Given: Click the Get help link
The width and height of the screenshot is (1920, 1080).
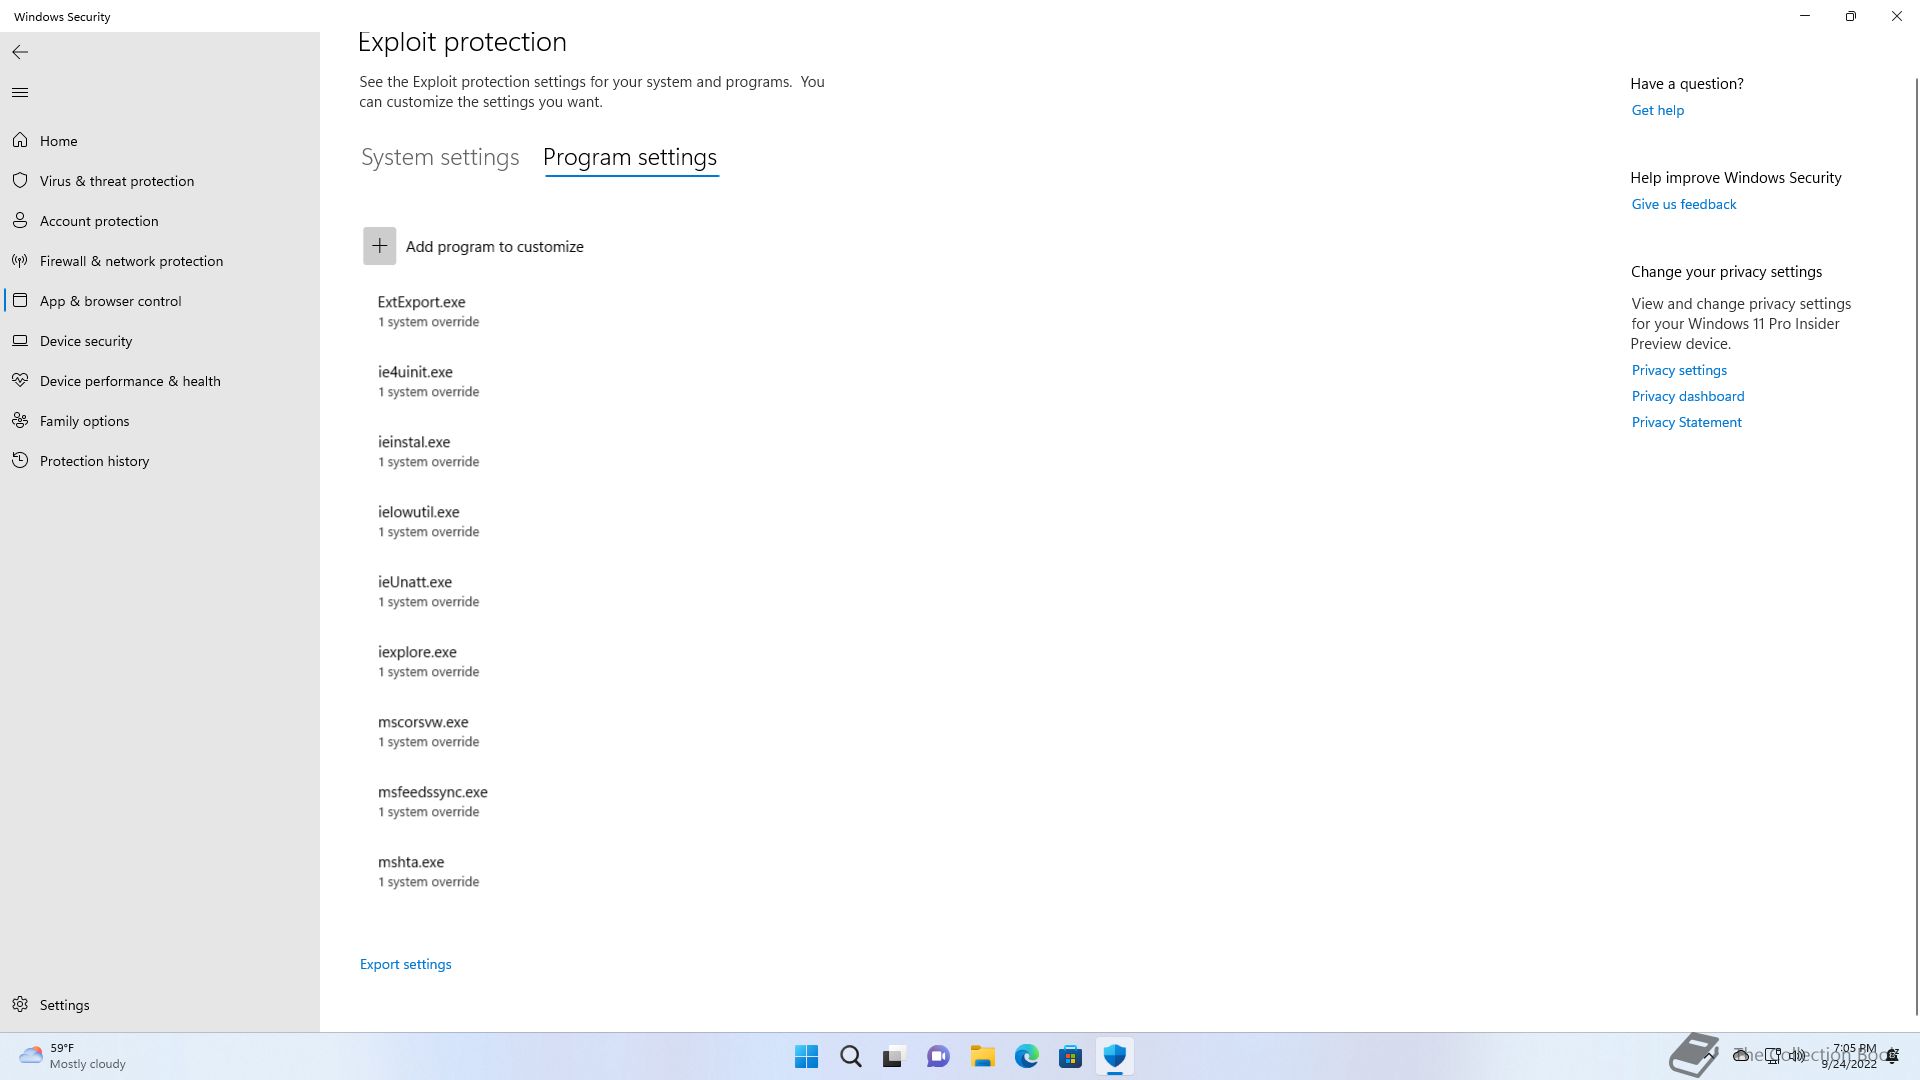Looking at the screenshot, I should pyautogui.click(x=1657, y=110).
